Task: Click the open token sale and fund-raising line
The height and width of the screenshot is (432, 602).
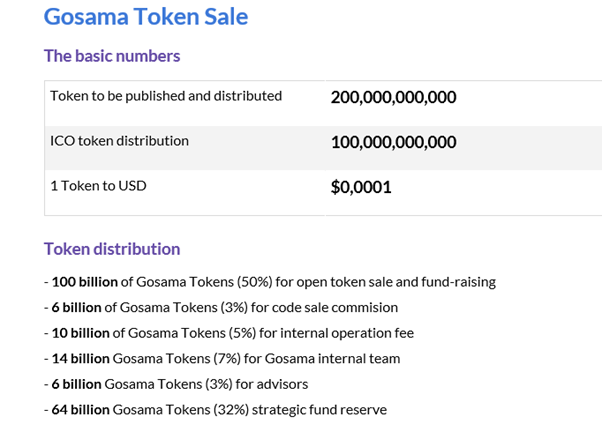Action: click(270, 282)
